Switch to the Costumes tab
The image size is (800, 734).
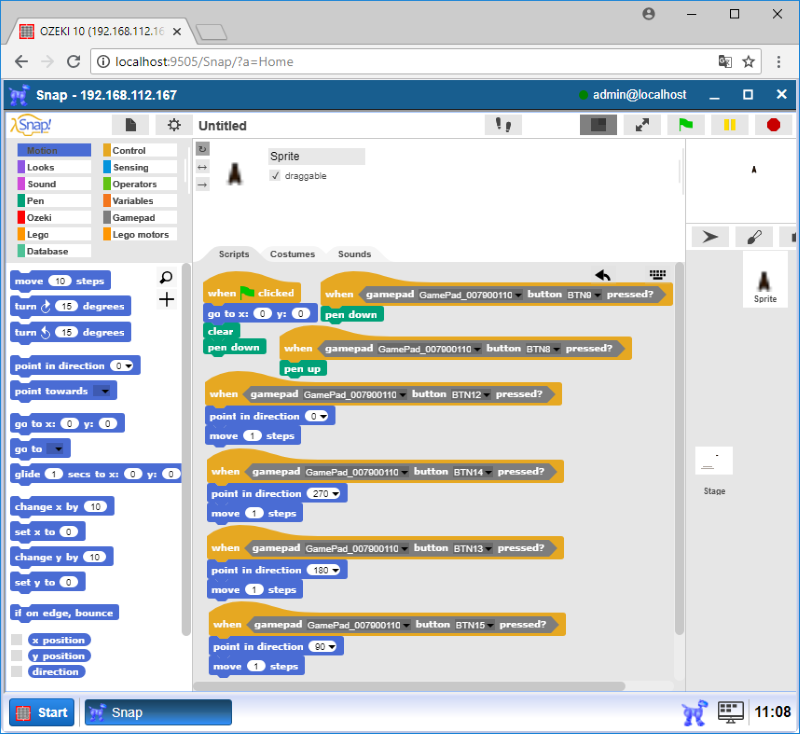pos(292,254)
